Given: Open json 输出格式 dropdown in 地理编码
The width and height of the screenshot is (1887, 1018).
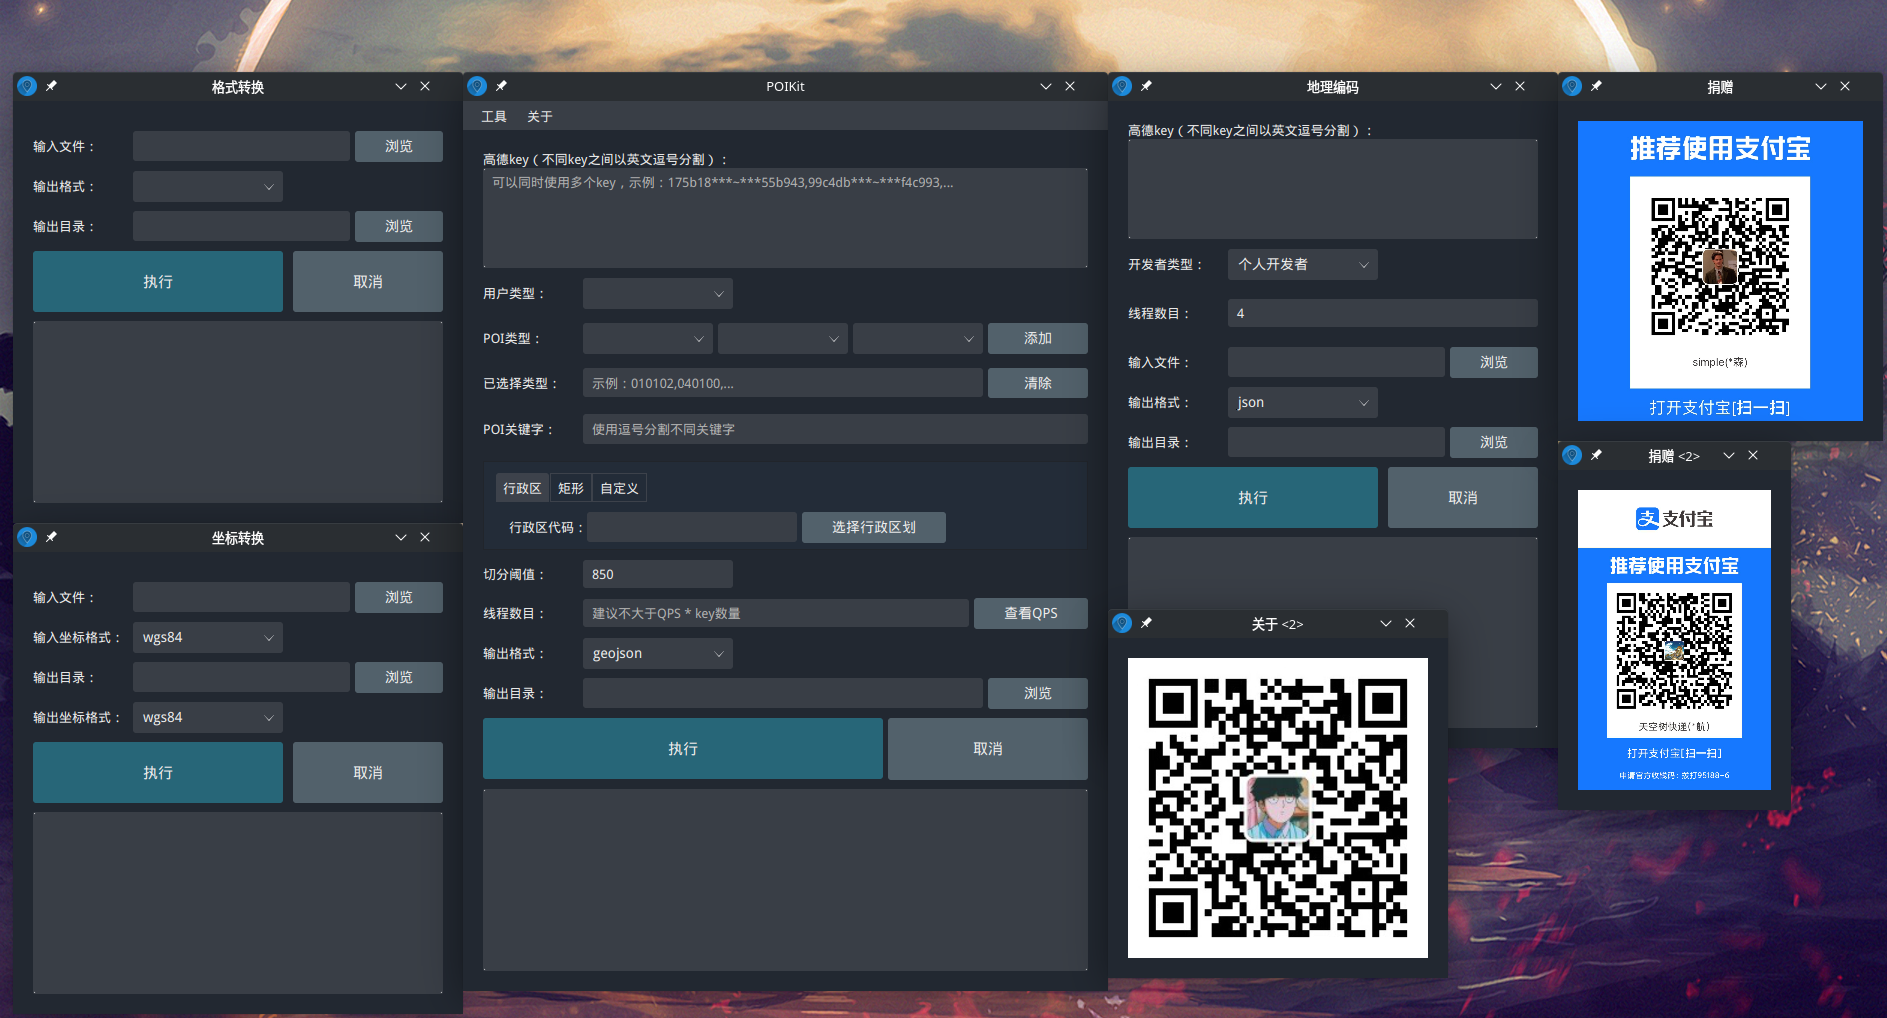Looking at the screenshot, I should pos(1303,402).
